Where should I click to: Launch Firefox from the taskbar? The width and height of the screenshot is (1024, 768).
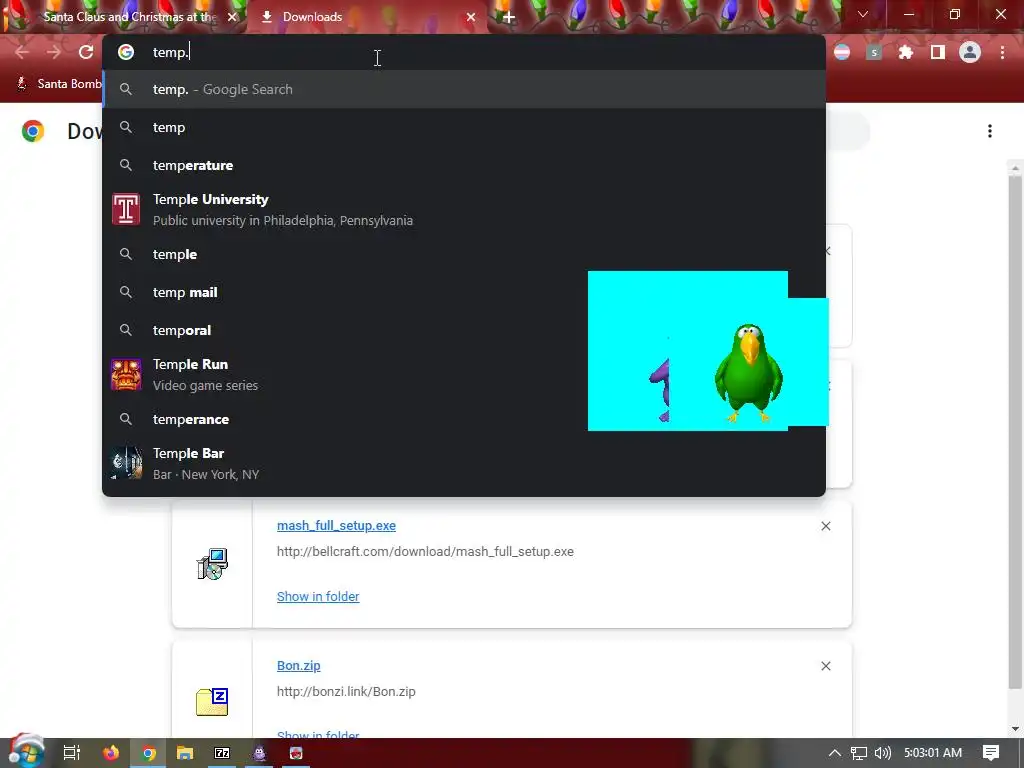click(x=111, y=753)
